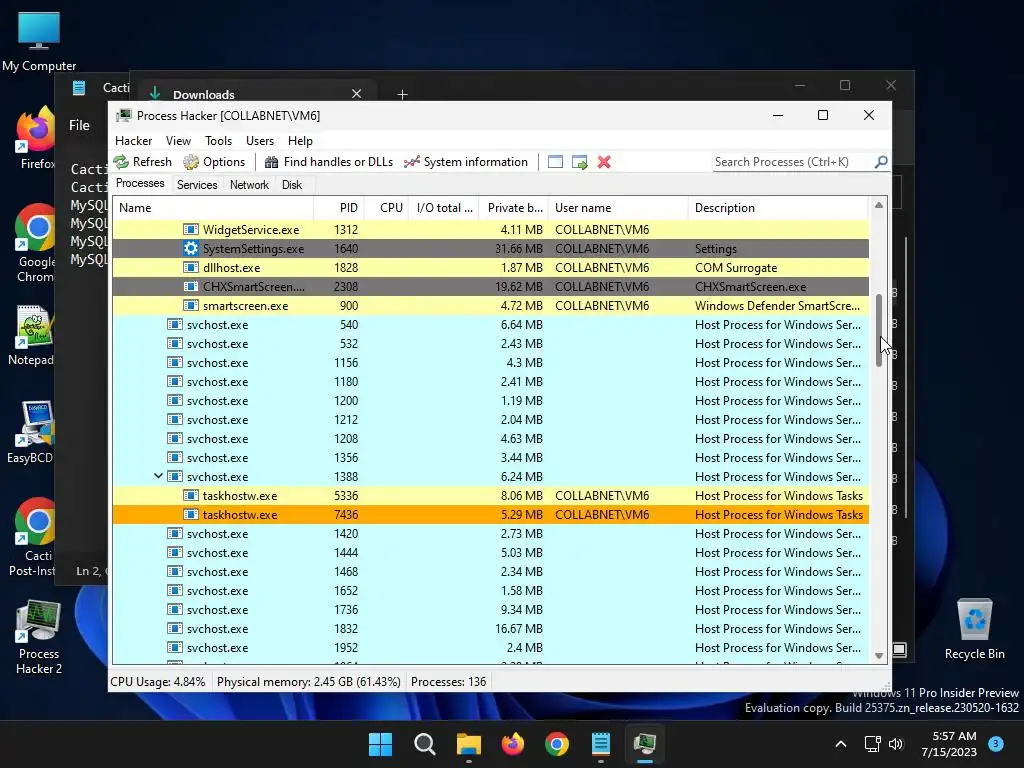
Task: Click the scroll down arrow of process list
Action: point(879,656)
